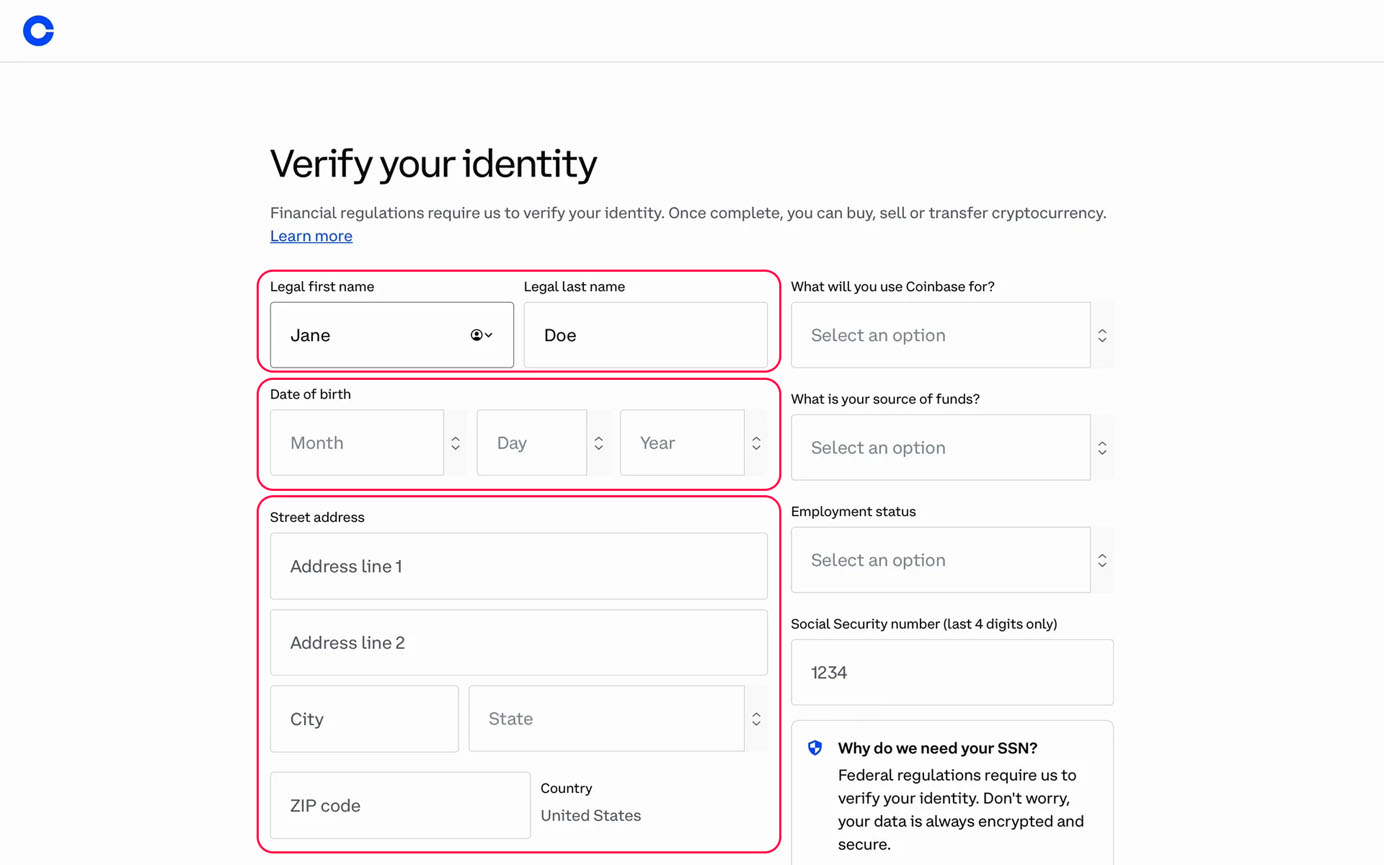
Task: Click the 'Learn more' link
Action: 311,236
